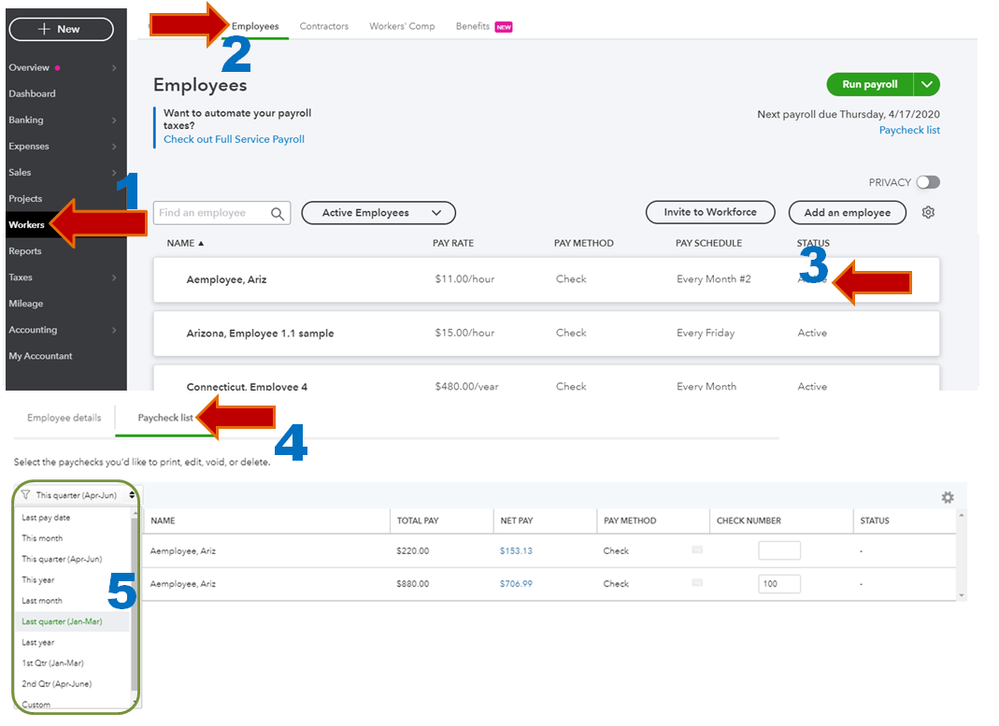The height and width of the screenshot is (726, 999).
Task: Click the date filter dropdown list scrollbar
Action: tap(134, 605)
